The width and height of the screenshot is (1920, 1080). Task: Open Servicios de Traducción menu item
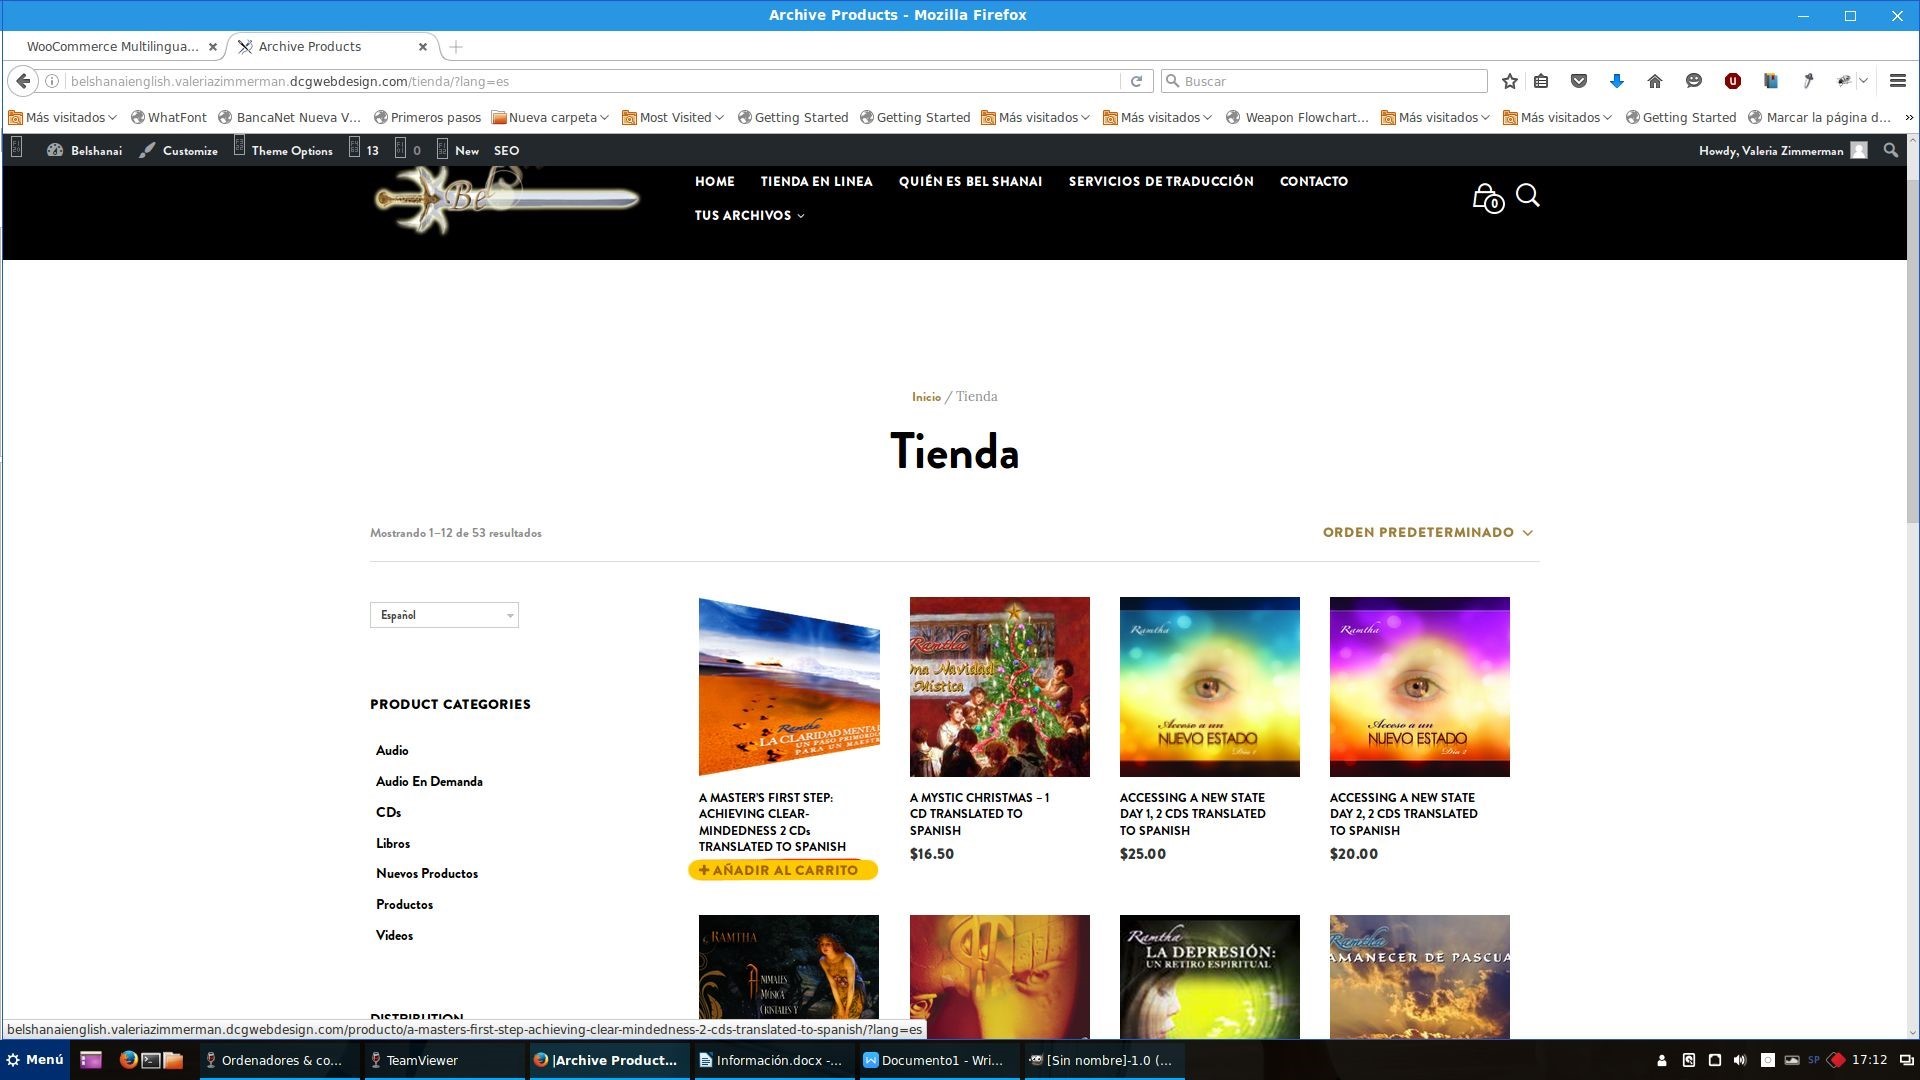click(1161, 181)
